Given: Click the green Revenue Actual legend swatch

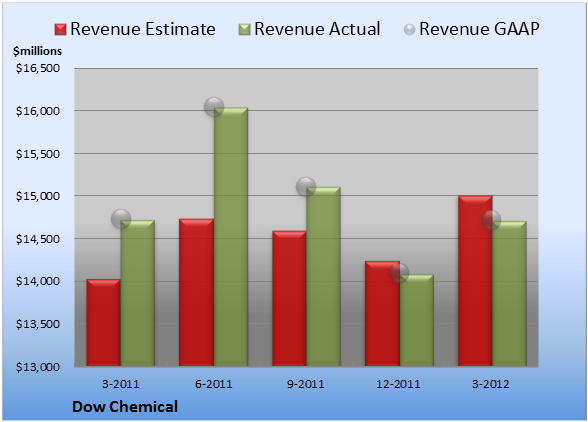Looking at the screenshot, I should tap(244, 30).
